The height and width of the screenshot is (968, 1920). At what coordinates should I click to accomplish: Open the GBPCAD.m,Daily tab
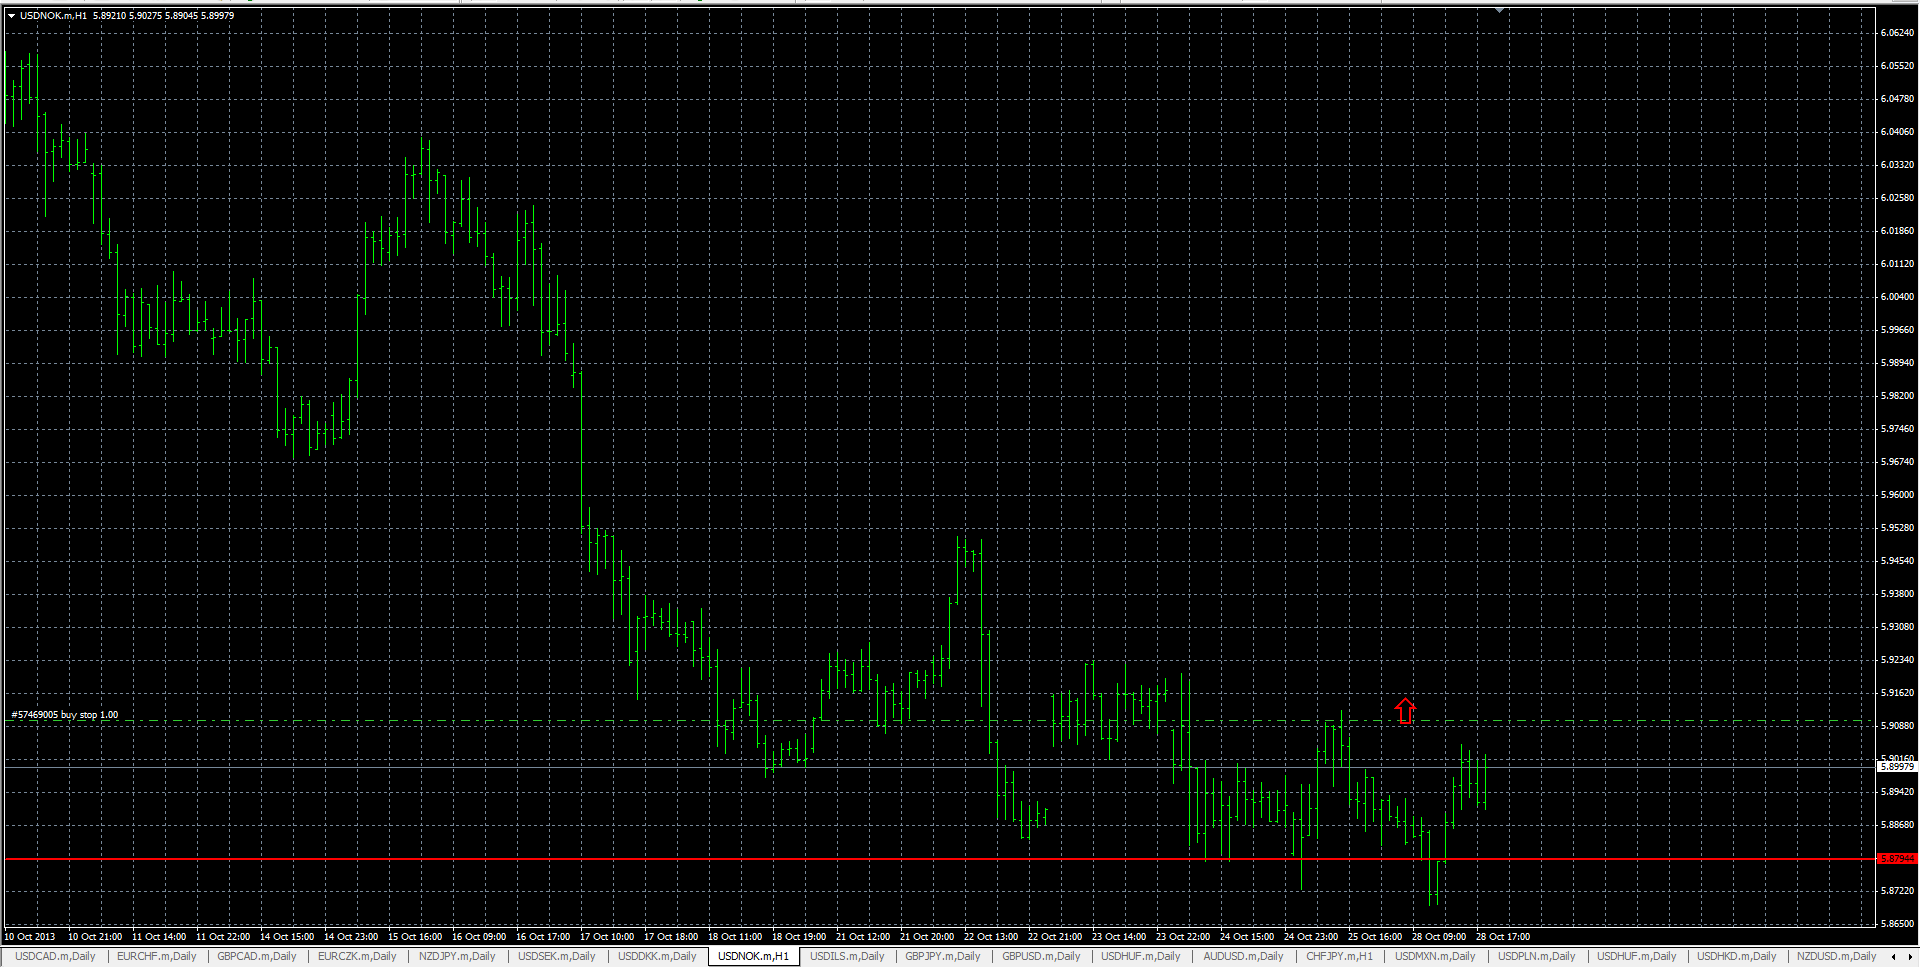click(257, 957)
